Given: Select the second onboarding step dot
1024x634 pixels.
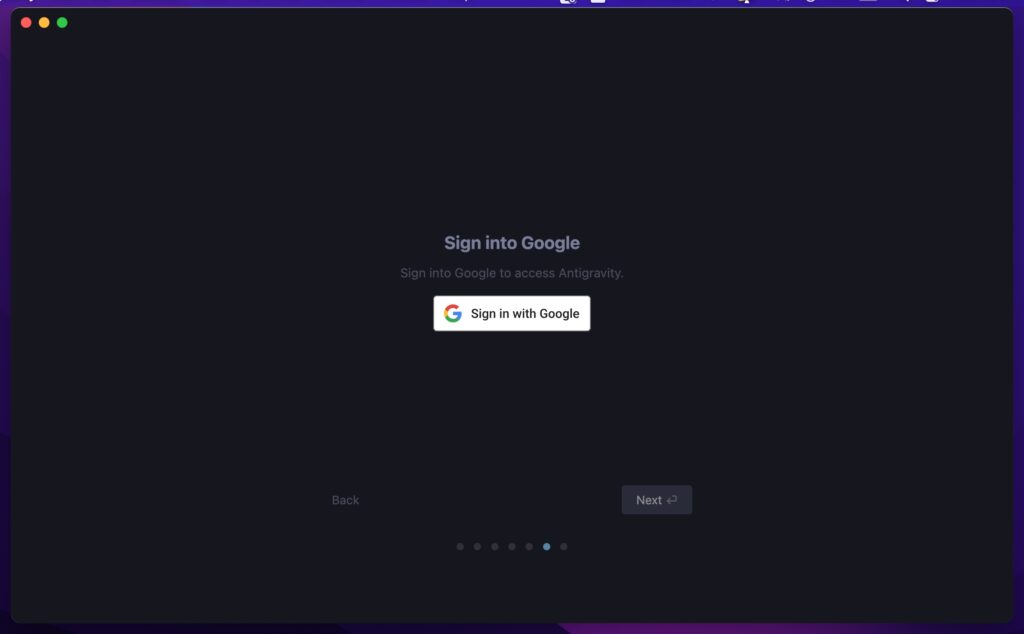Looking at the screenshot, I should coord(477,547).
